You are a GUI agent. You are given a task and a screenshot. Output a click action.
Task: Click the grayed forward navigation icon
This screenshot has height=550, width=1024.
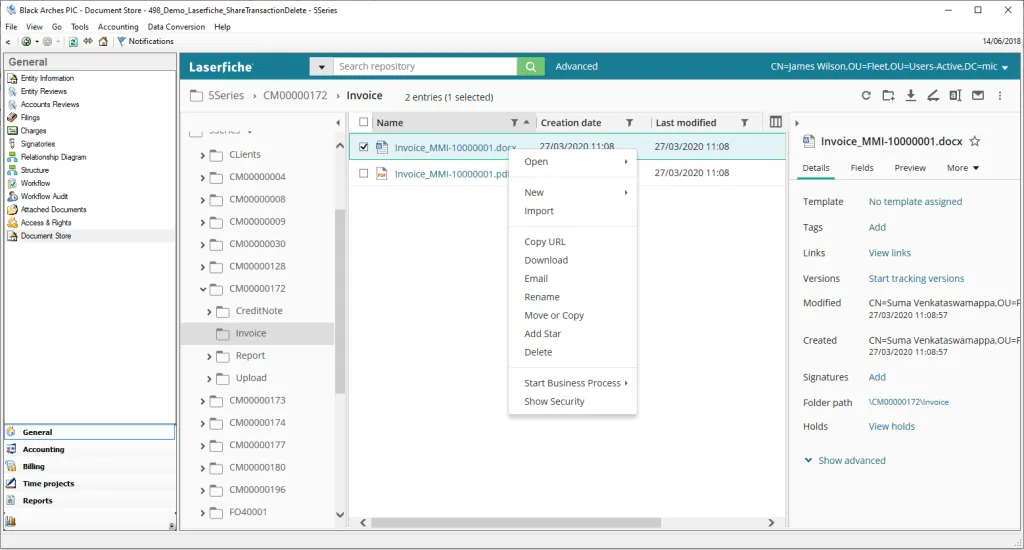coord(47,41)
